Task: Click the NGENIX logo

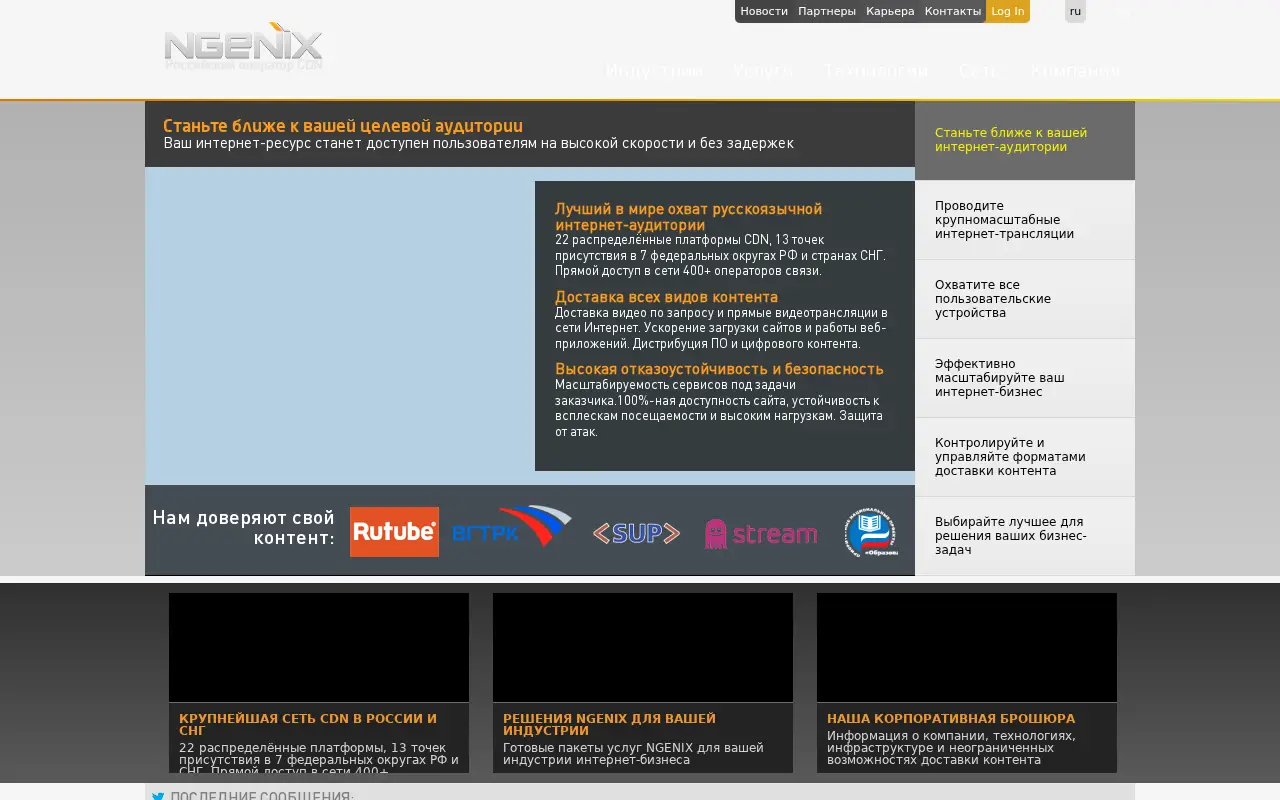Action: pos(243,46)
